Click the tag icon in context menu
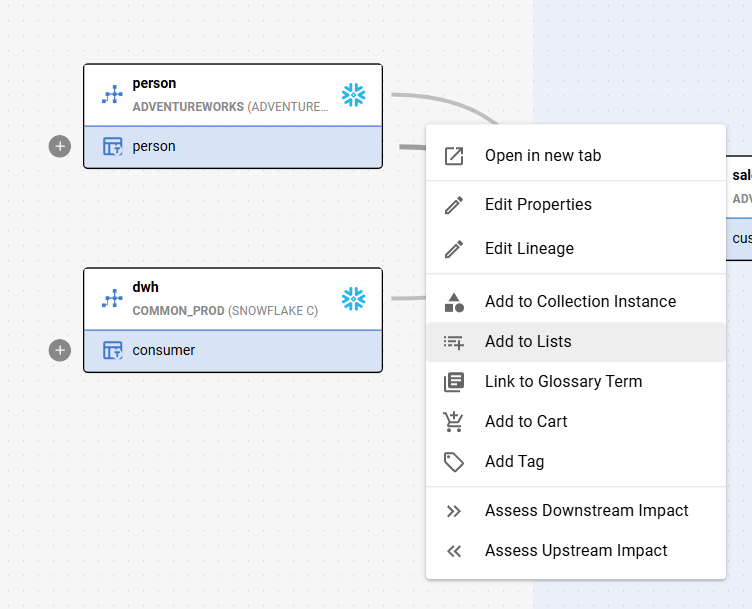The width and height of the screenshot is (752, 609). pos(454,462)
